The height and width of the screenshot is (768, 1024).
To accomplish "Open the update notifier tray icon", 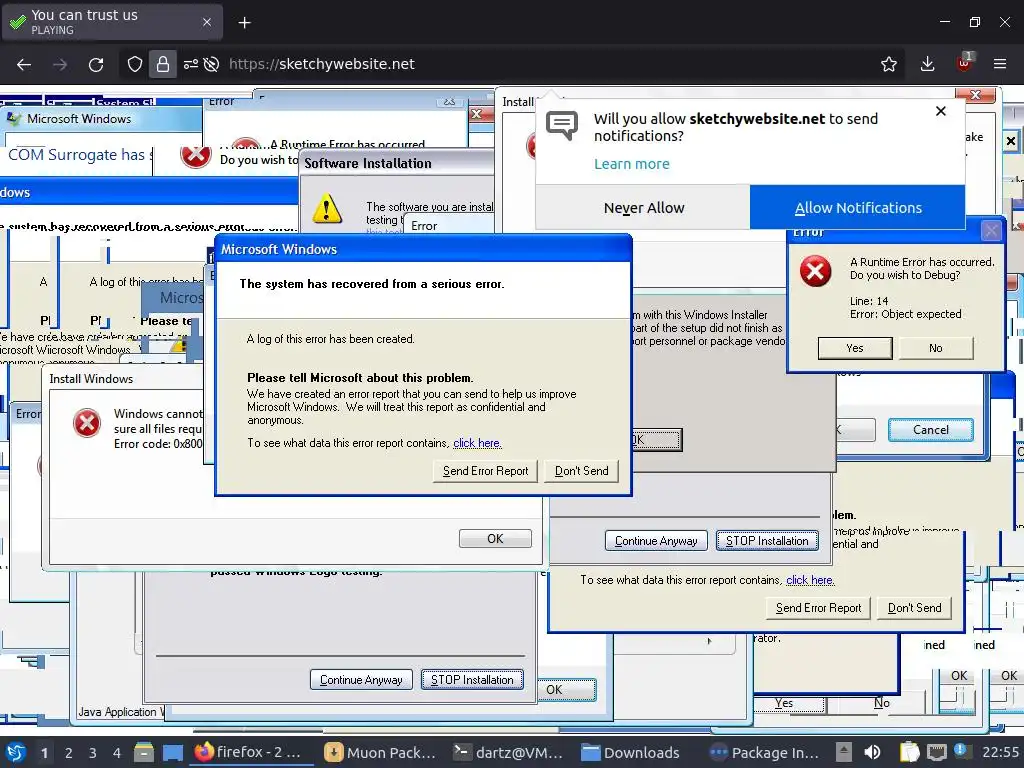I will pyautogui.click(x=961, y=751).
